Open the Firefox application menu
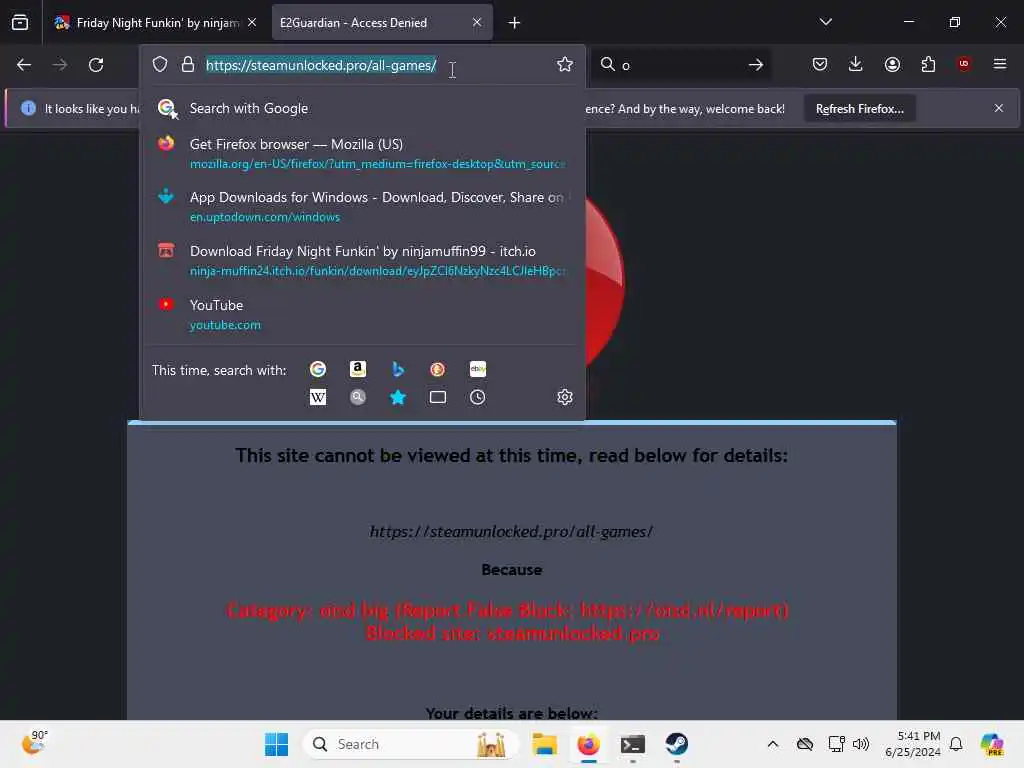This screenshot has height=768, width=1024. pos(999,64)
